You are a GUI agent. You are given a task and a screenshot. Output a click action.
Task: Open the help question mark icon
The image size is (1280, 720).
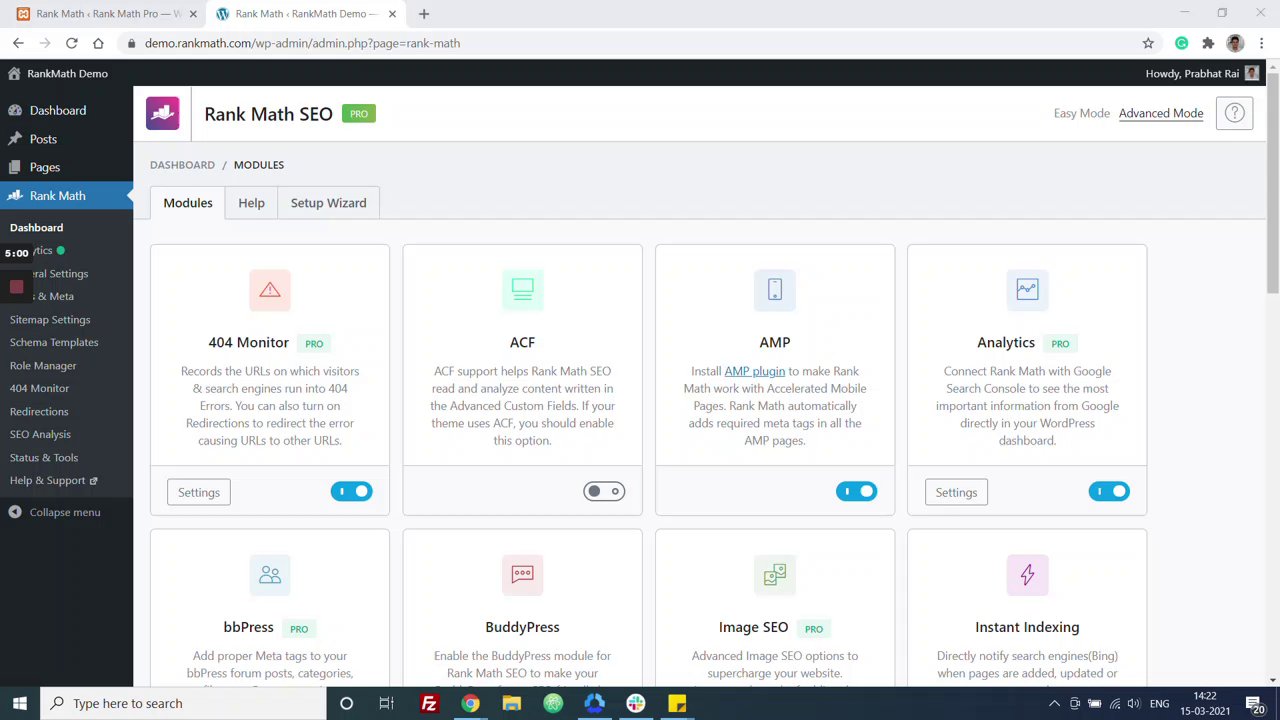[1235, 113]
